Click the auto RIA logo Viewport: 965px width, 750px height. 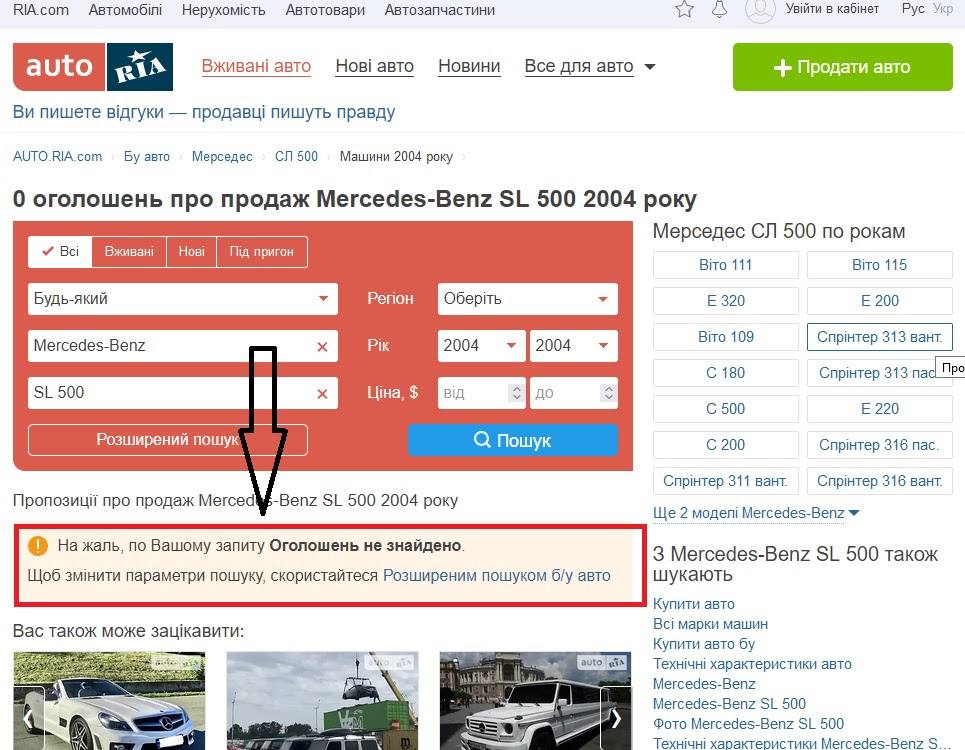(93, 66)
